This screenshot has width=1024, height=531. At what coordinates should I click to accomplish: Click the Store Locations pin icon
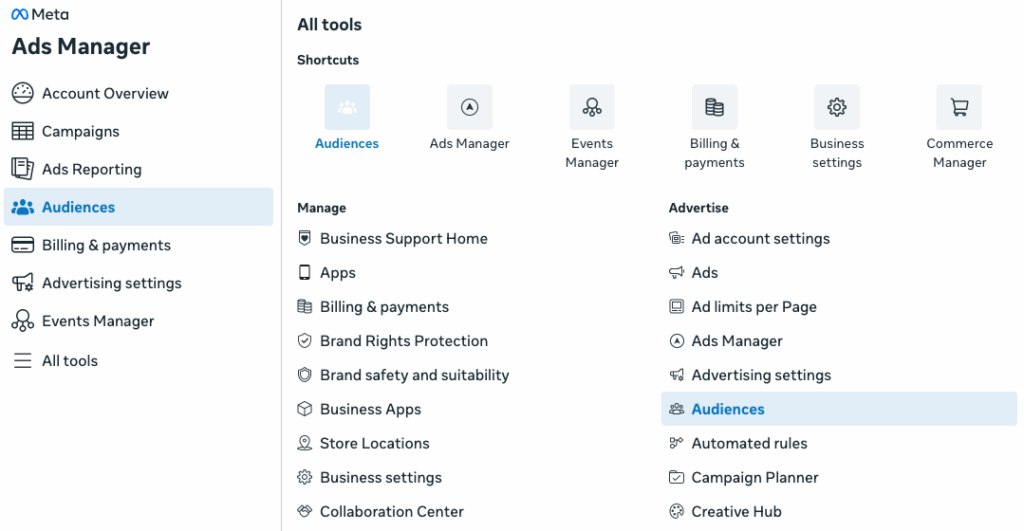(304, 443)
